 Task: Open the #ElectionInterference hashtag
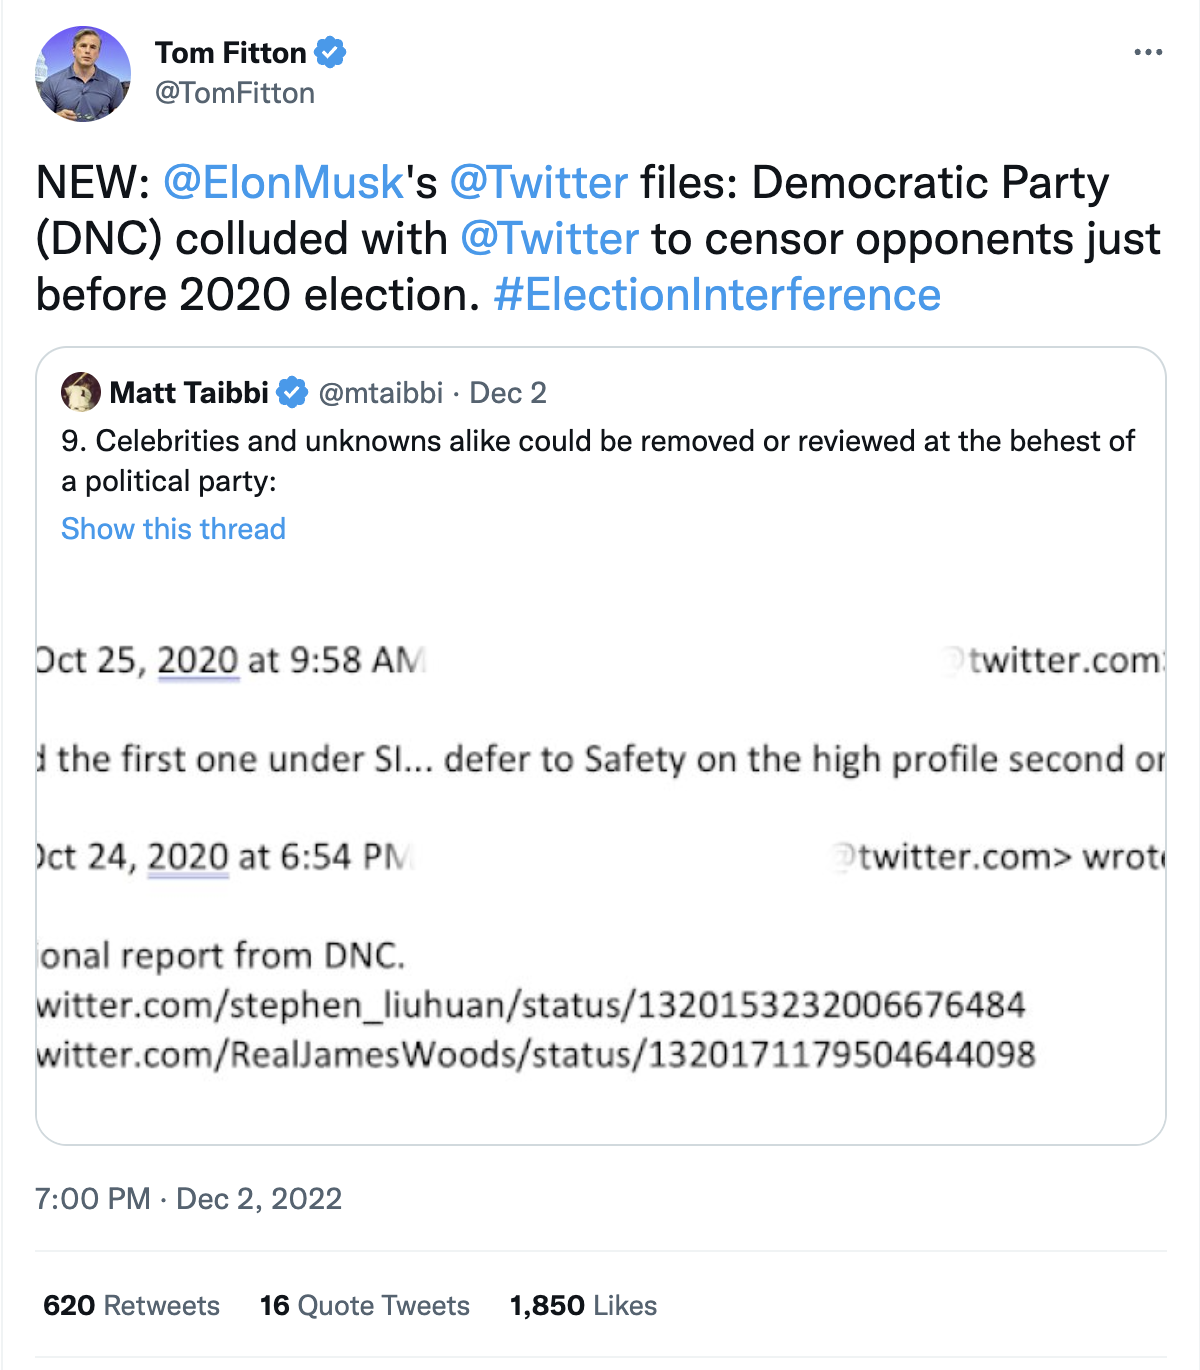pos(717,295)
